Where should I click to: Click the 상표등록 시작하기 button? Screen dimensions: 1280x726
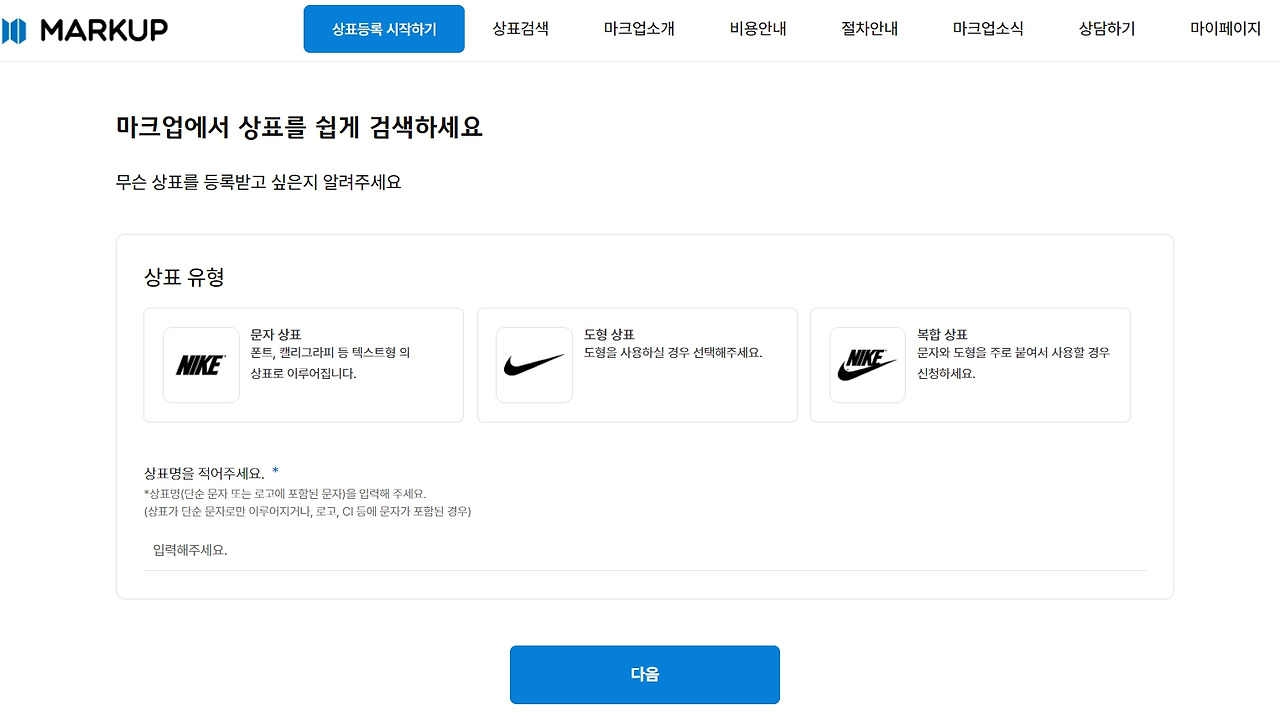[384, 29]
